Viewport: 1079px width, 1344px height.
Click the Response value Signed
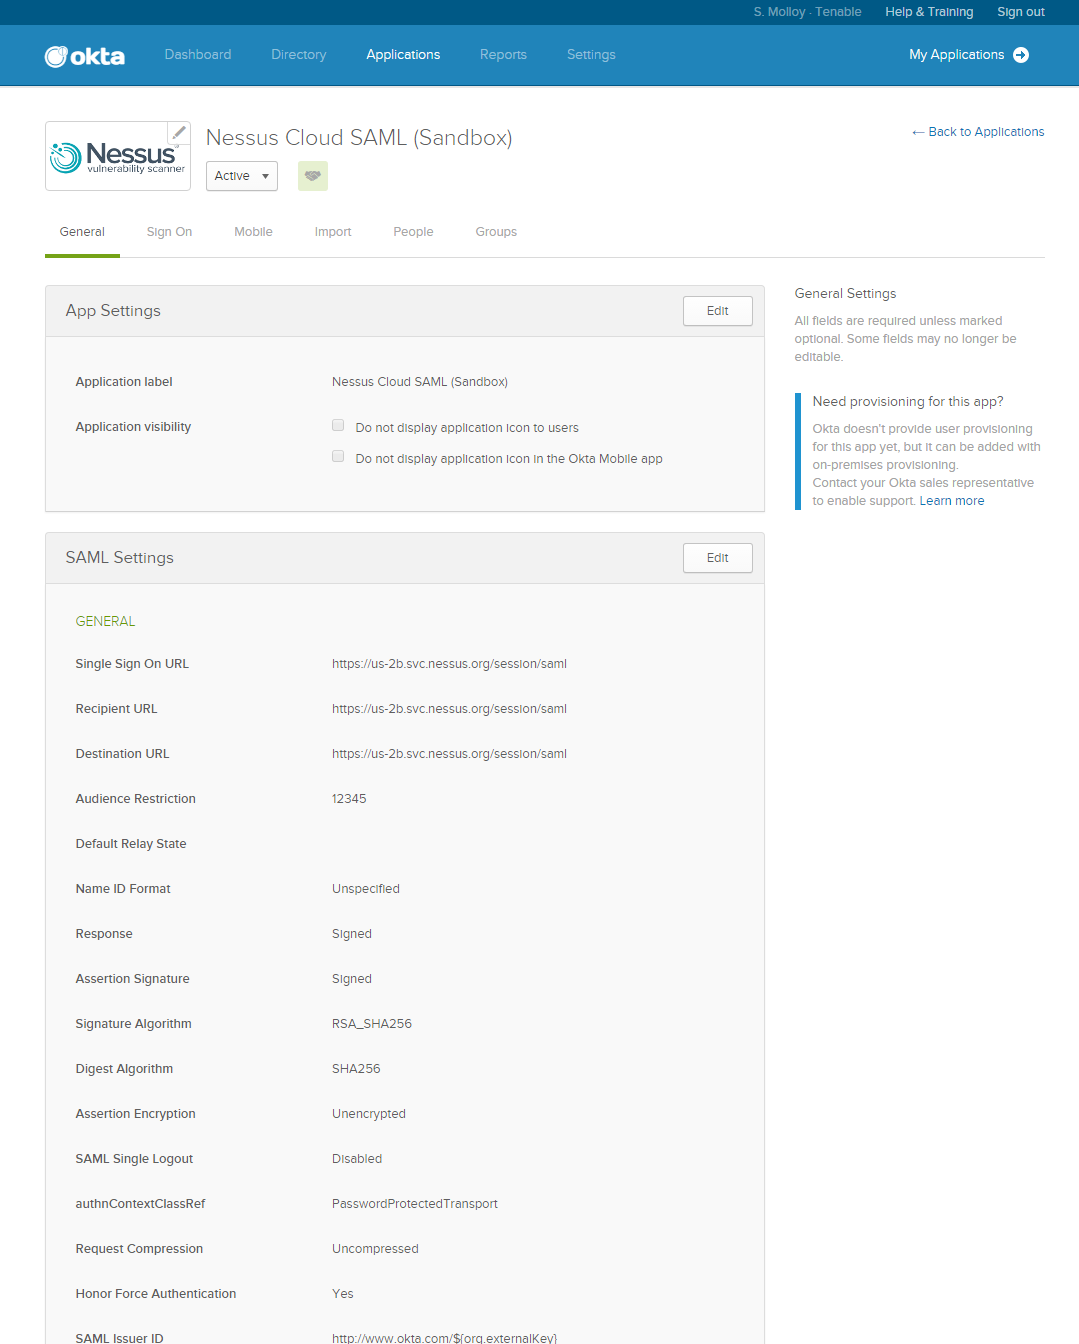coord(352,934)
